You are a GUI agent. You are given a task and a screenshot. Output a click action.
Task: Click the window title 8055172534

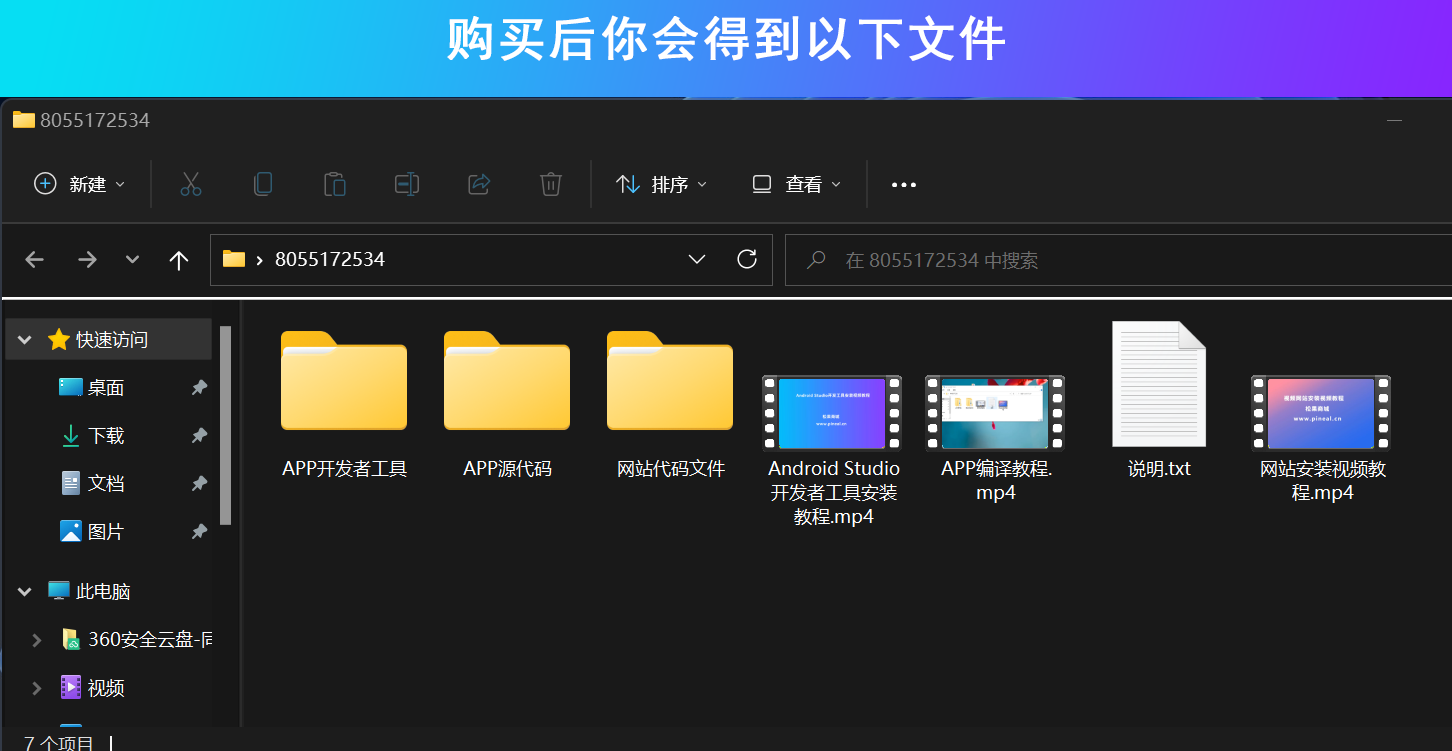(x=95, y=120)
